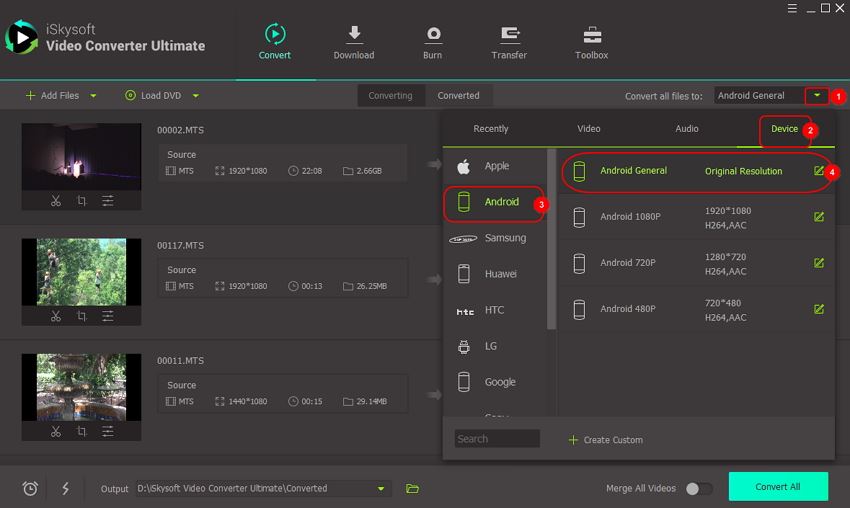Switch to the Audio format tab
This screenshot has width=850, height=508.
[687, 128]
